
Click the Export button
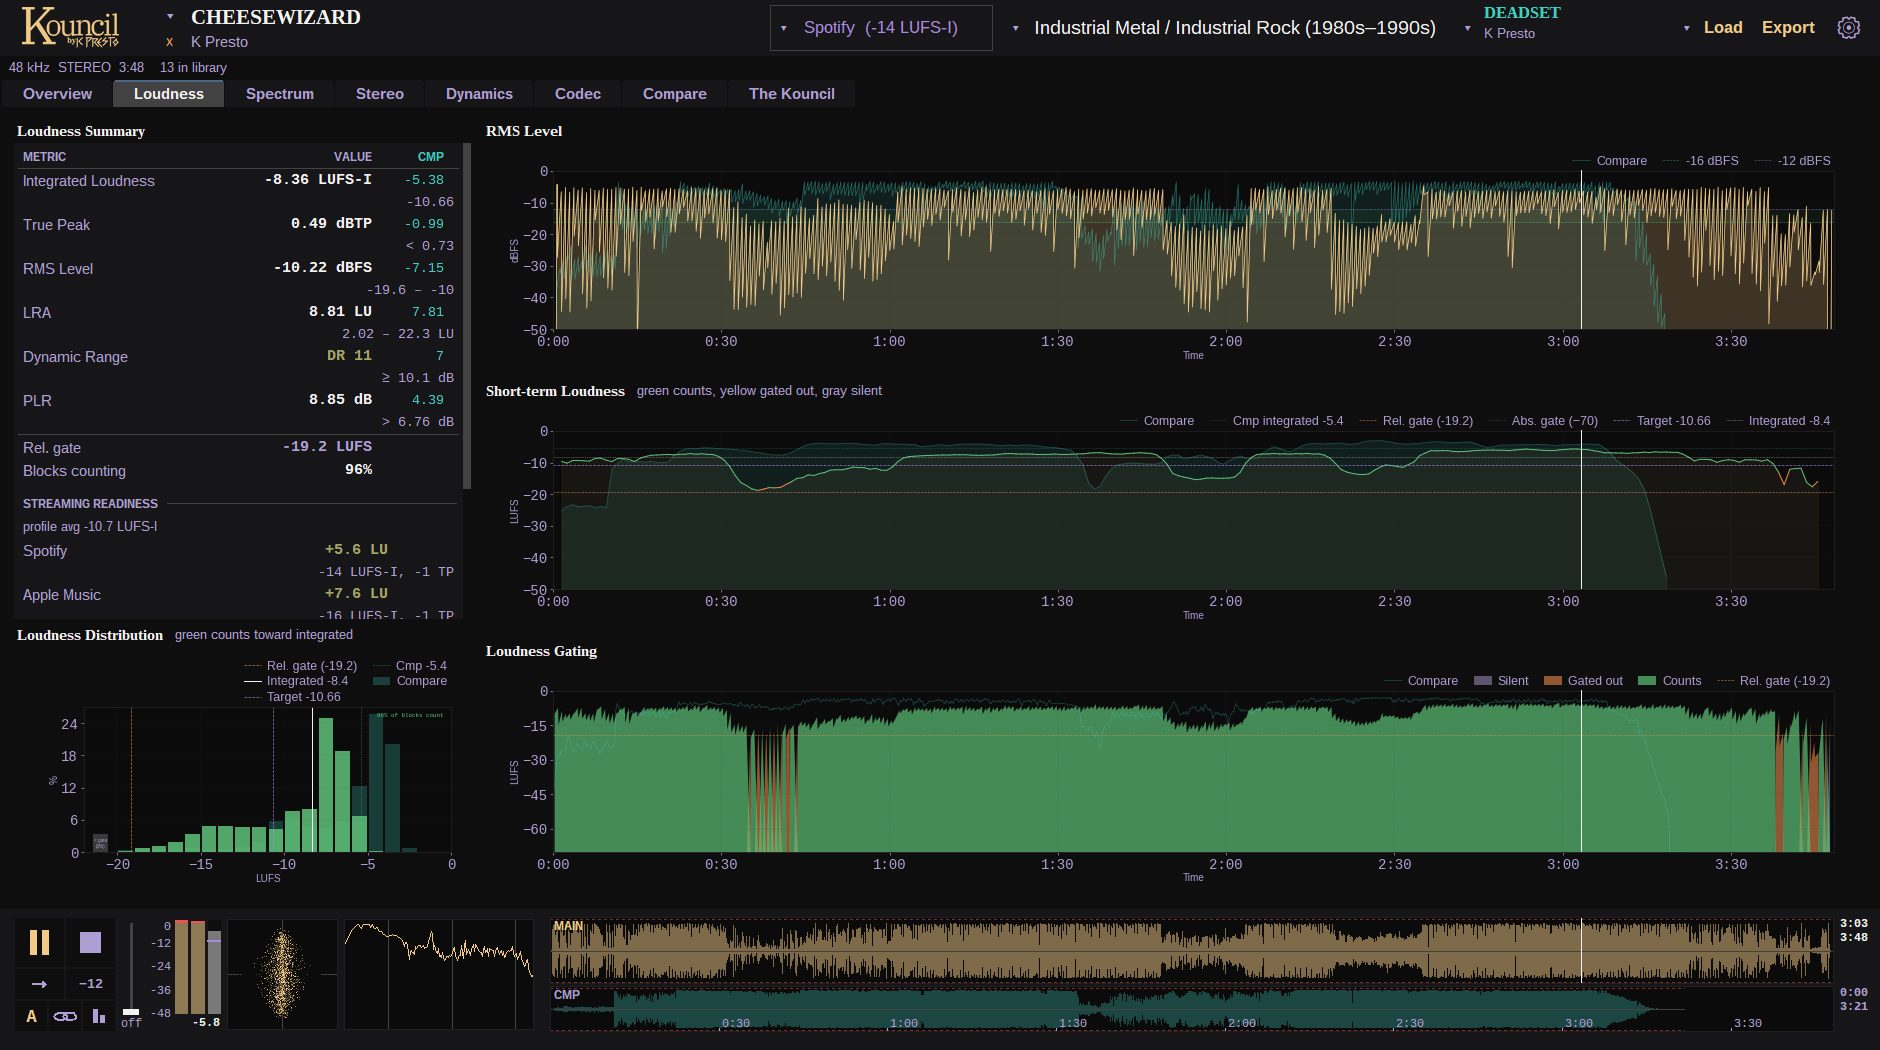1788,28
